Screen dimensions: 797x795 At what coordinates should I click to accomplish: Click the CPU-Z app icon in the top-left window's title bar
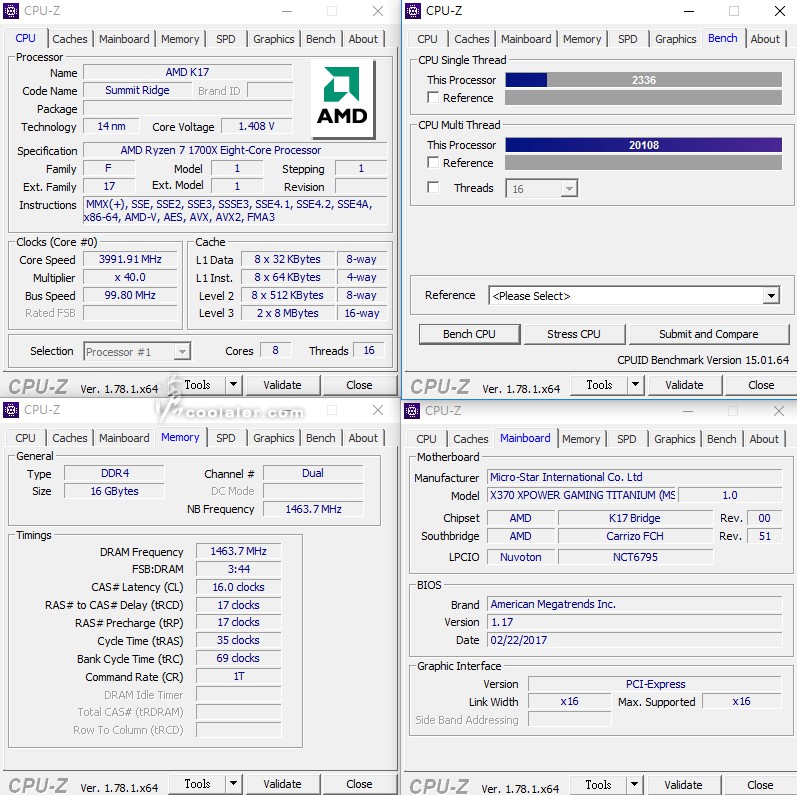[11, 11]
